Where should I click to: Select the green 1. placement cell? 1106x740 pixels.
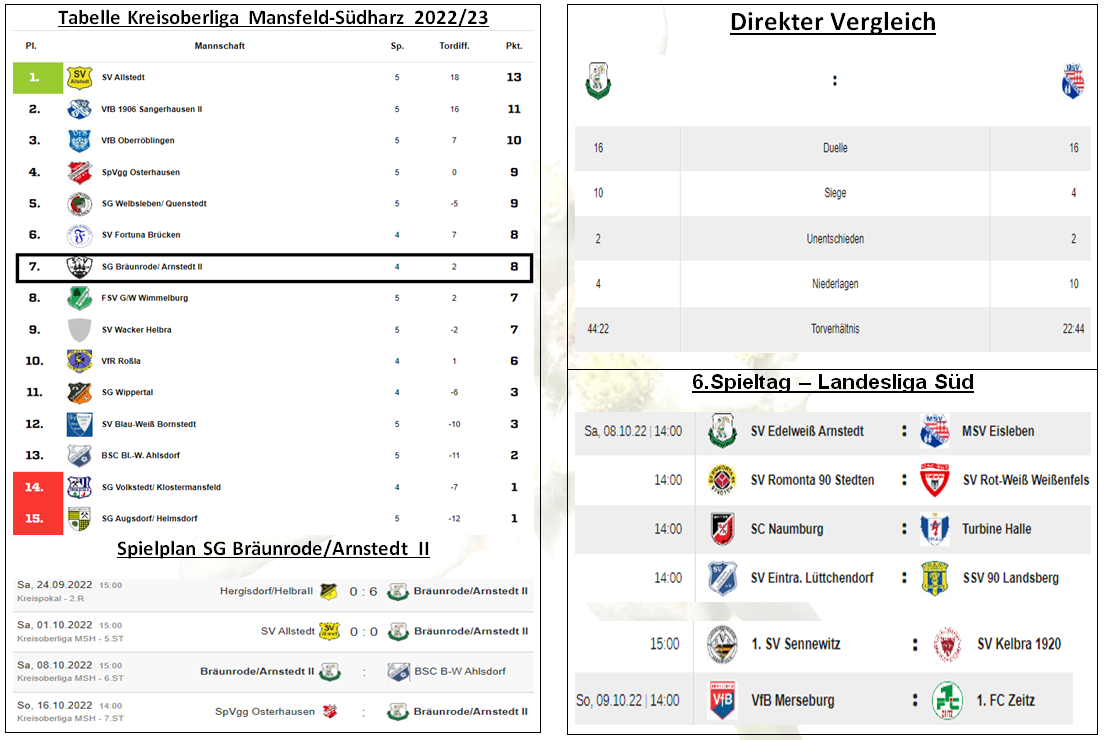click(x=38, y=78)
